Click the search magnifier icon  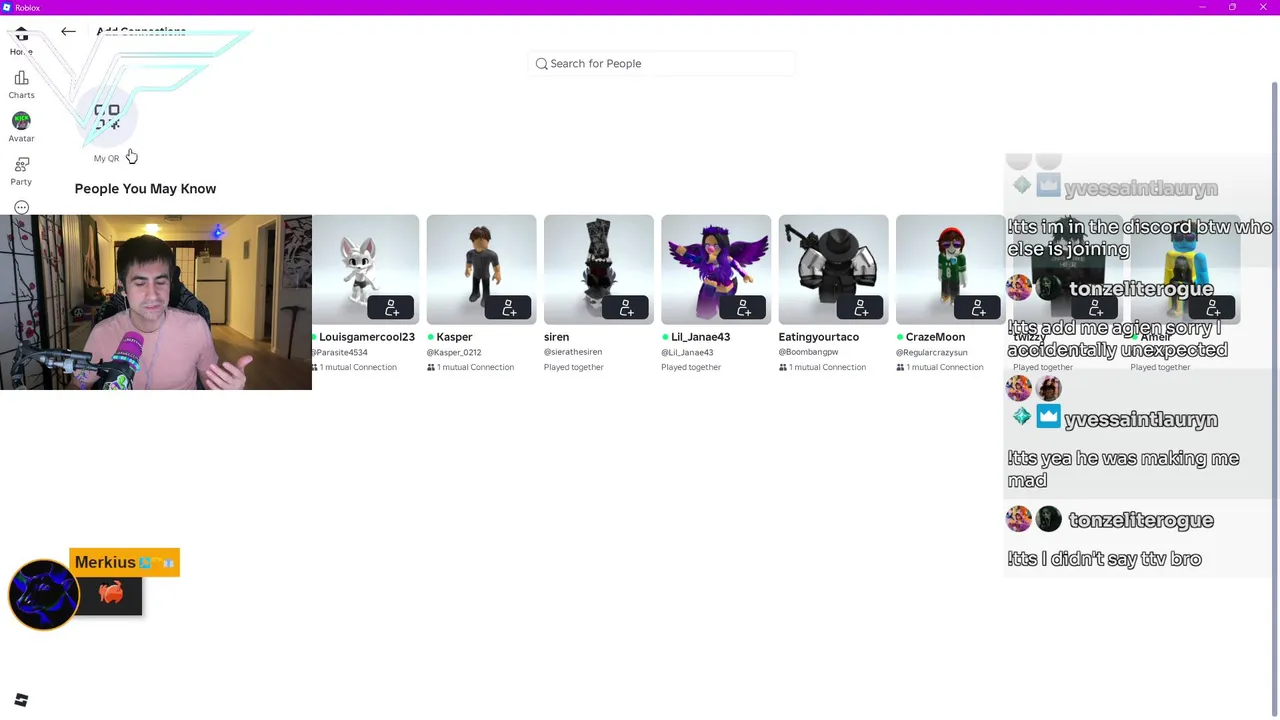pyautogui.click(x=541, y=63)
